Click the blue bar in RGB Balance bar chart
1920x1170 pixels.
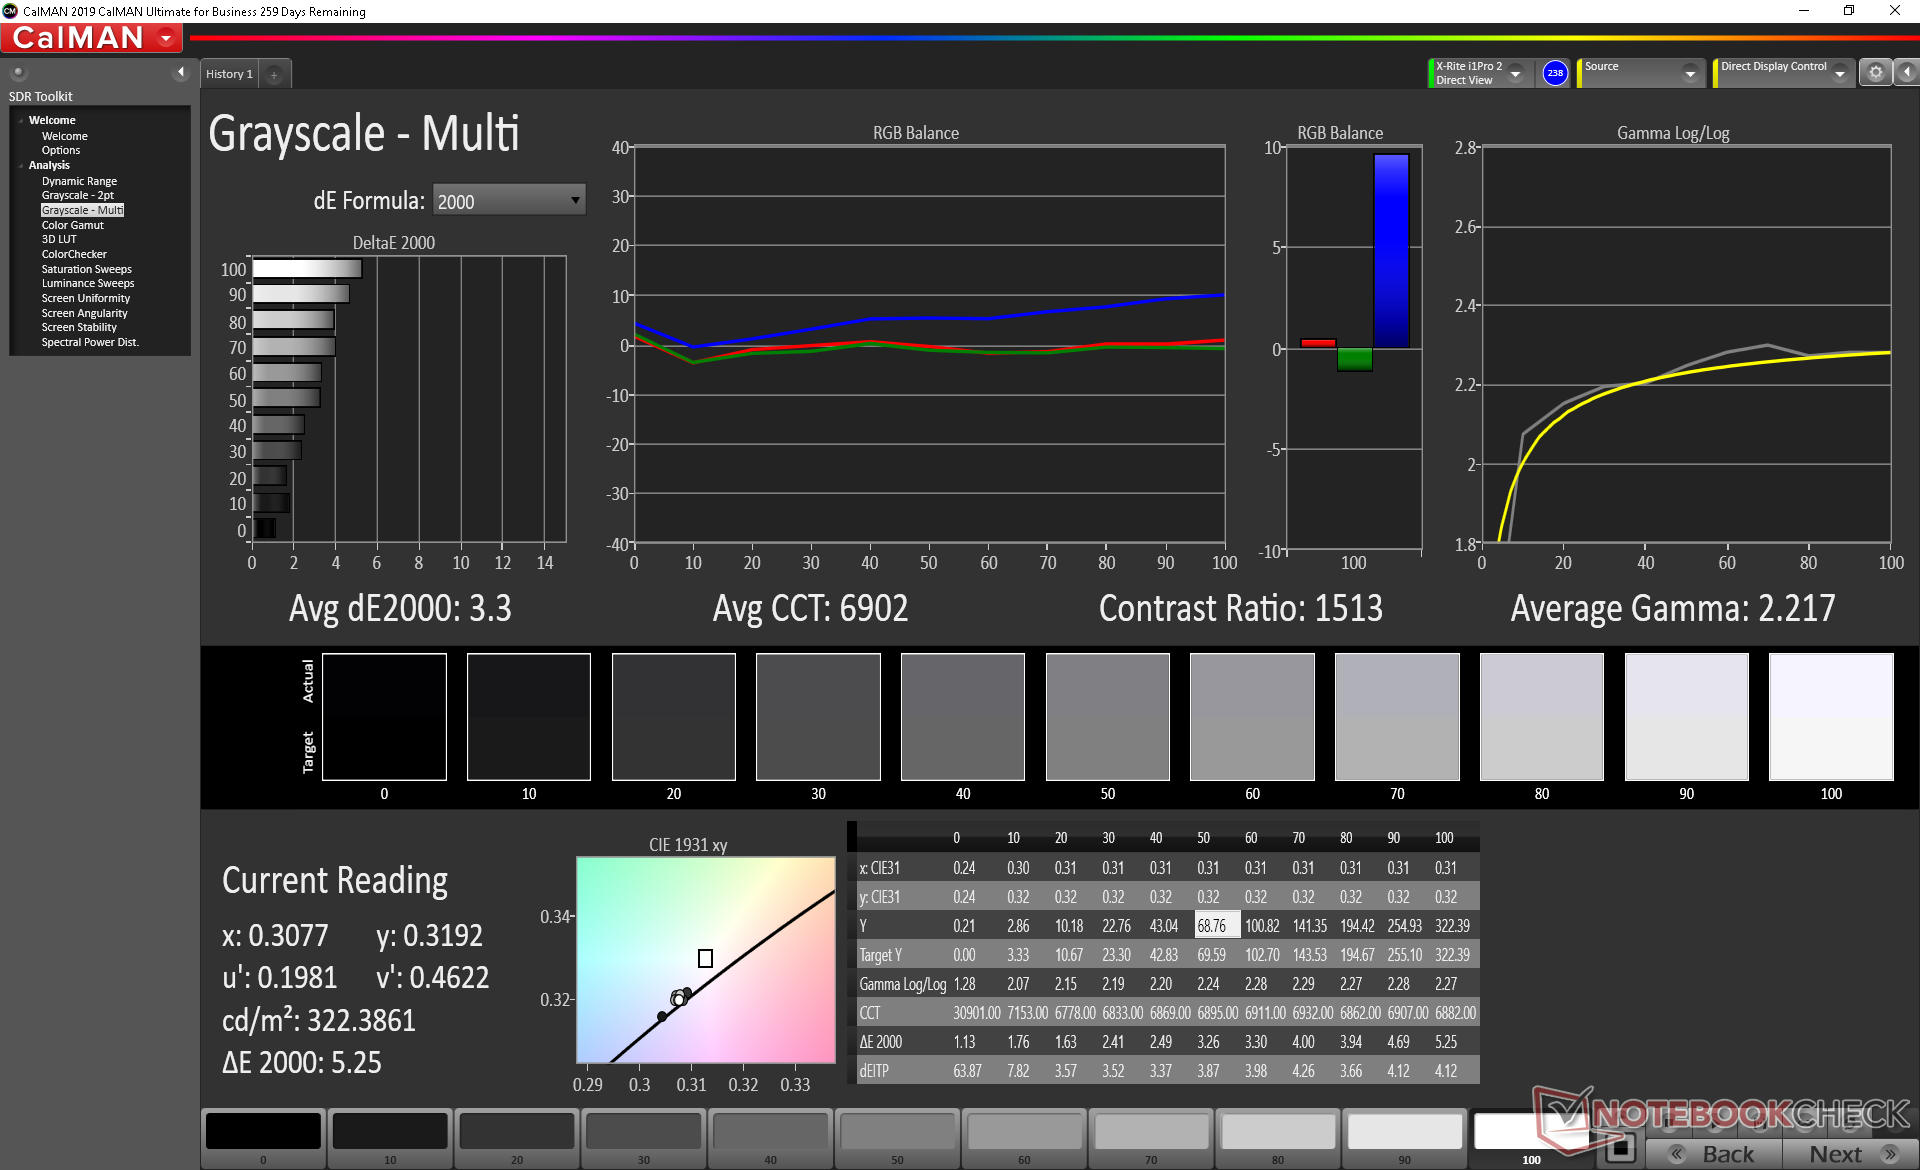tap(1391, 251)
